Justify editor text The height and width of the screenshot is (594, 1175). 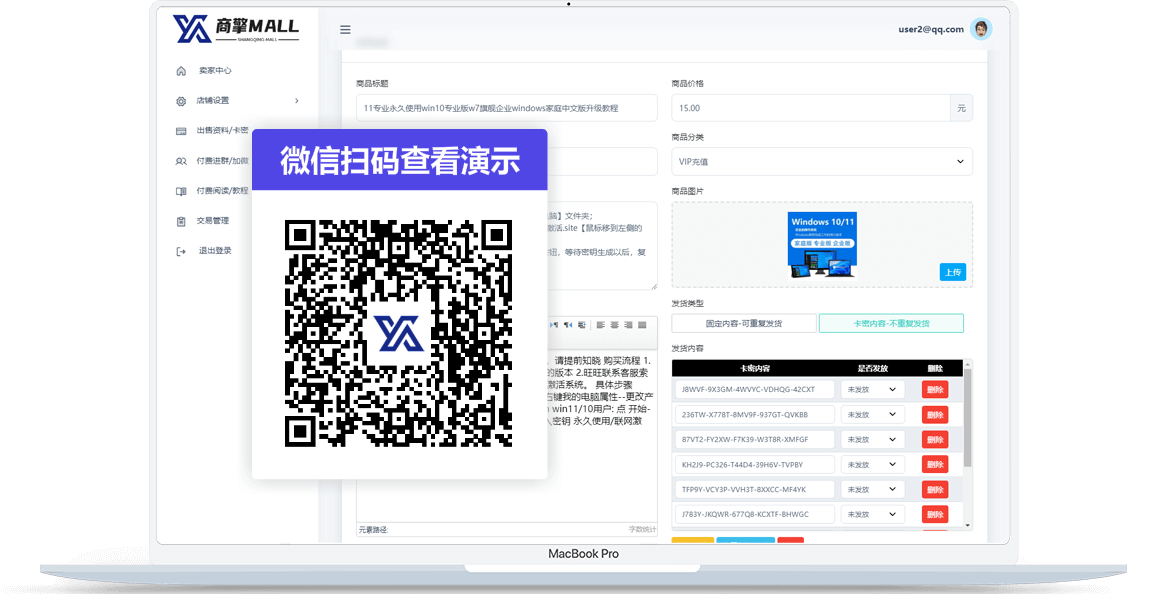tap(642, 325)
